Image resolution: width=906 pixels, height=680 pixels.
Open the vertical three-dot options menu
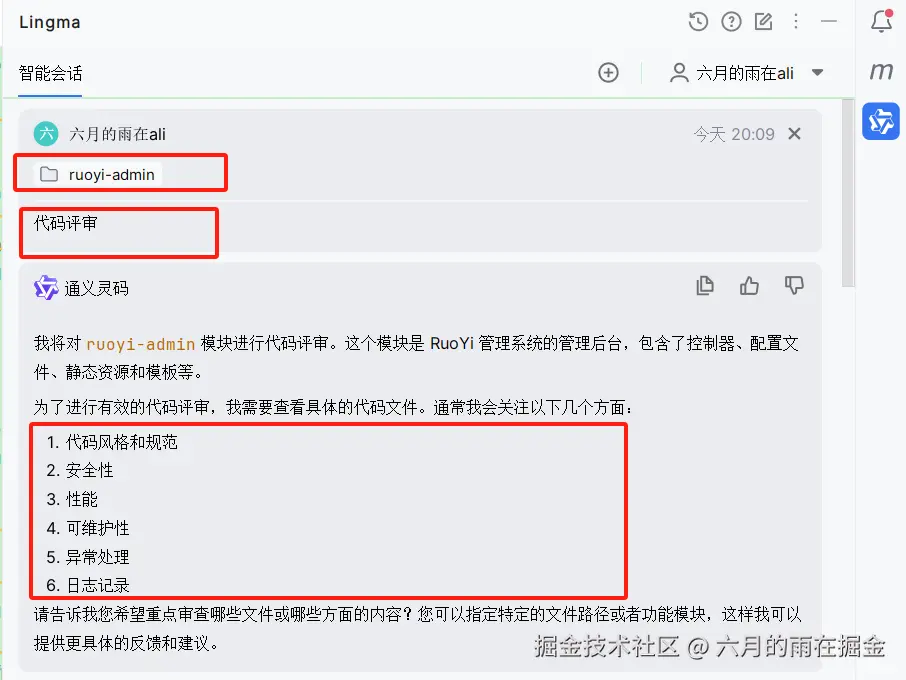pyautogui.click(x=796, y=22)
